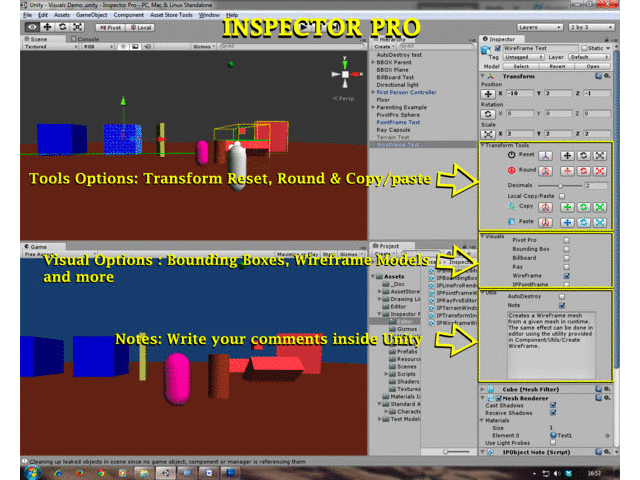The height and width of the screenshot is (480, 640).
Task: Collapse the Visuals foldout
Action: point(483,236)
